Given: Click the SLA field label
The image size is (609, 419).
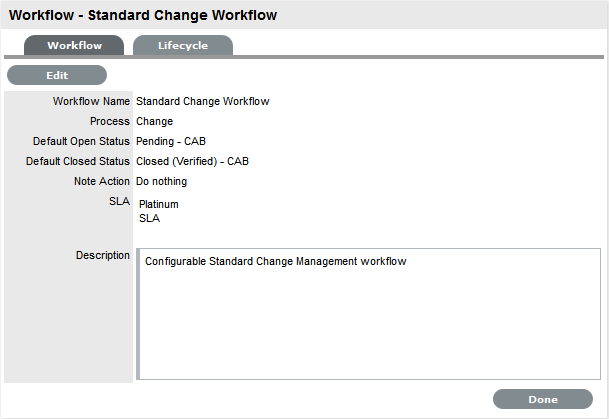Looking at the screenshot, I should [x=119, y=201].
